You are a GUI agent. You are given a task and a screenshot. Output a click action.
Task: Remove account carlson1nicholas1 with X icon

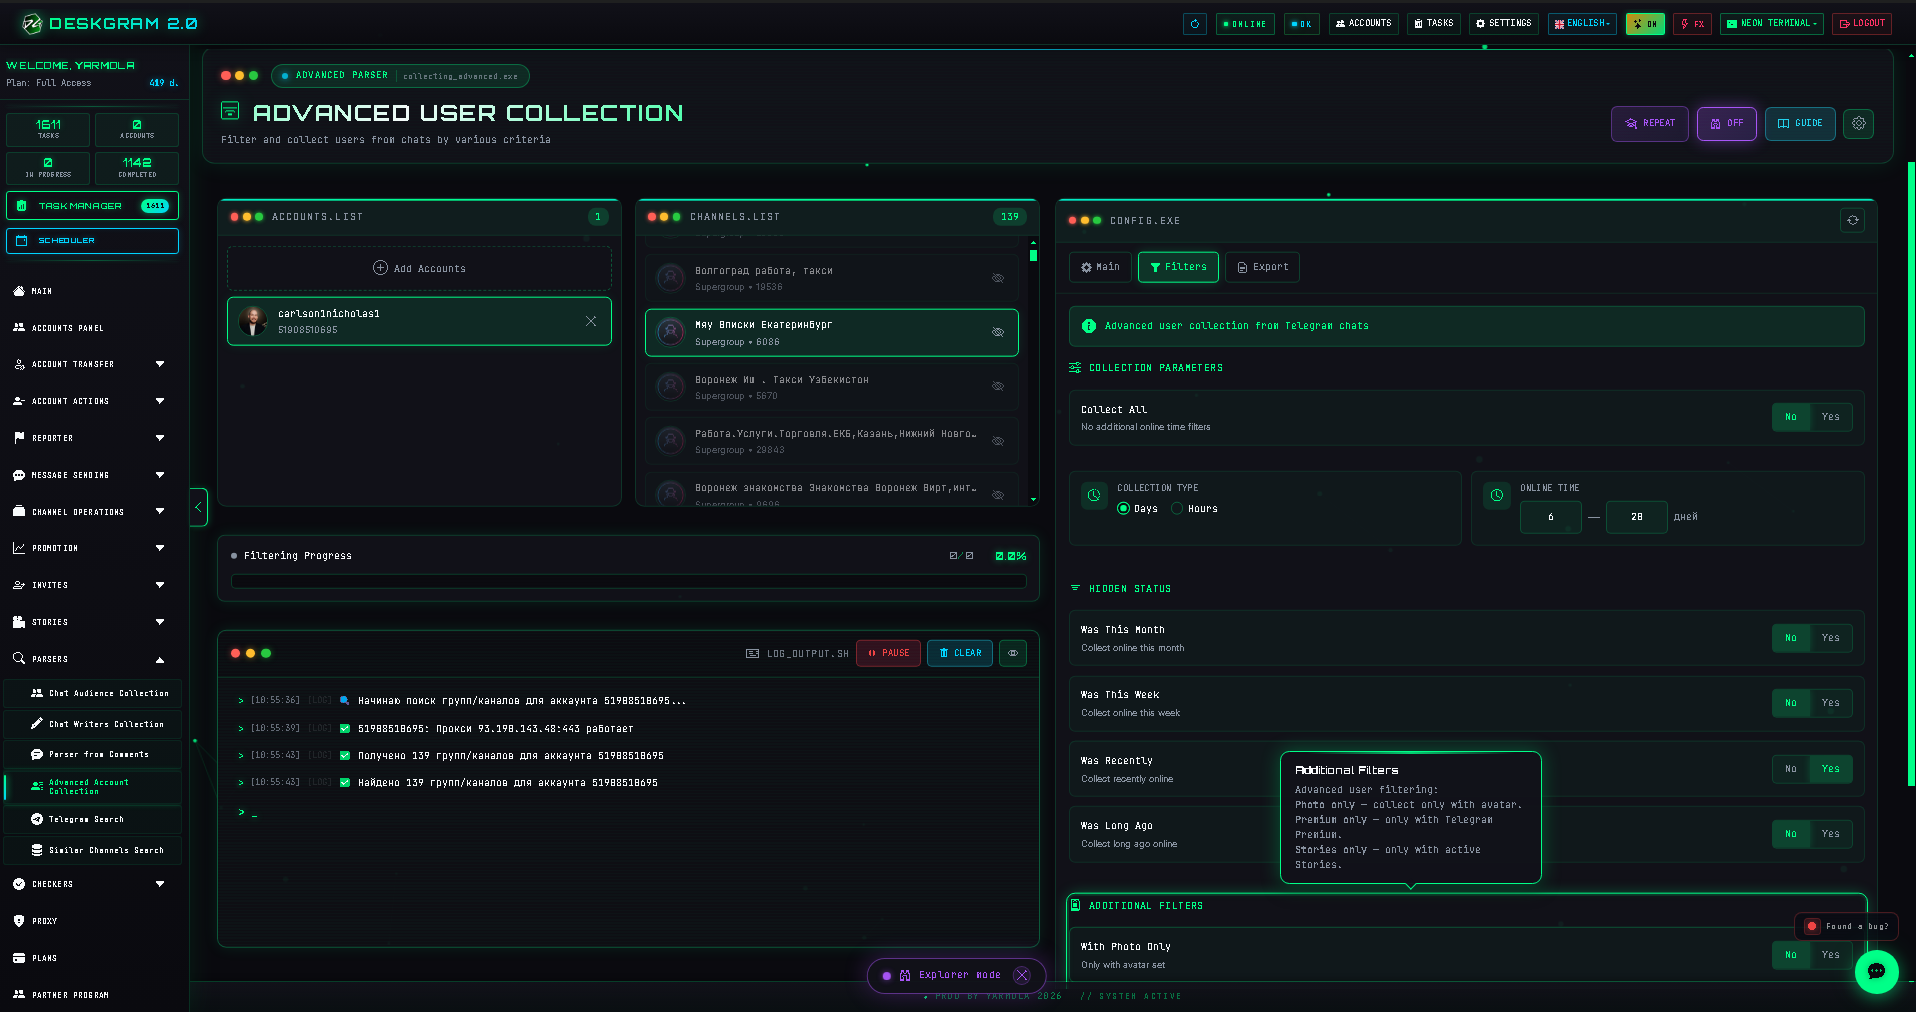point(591,321)
